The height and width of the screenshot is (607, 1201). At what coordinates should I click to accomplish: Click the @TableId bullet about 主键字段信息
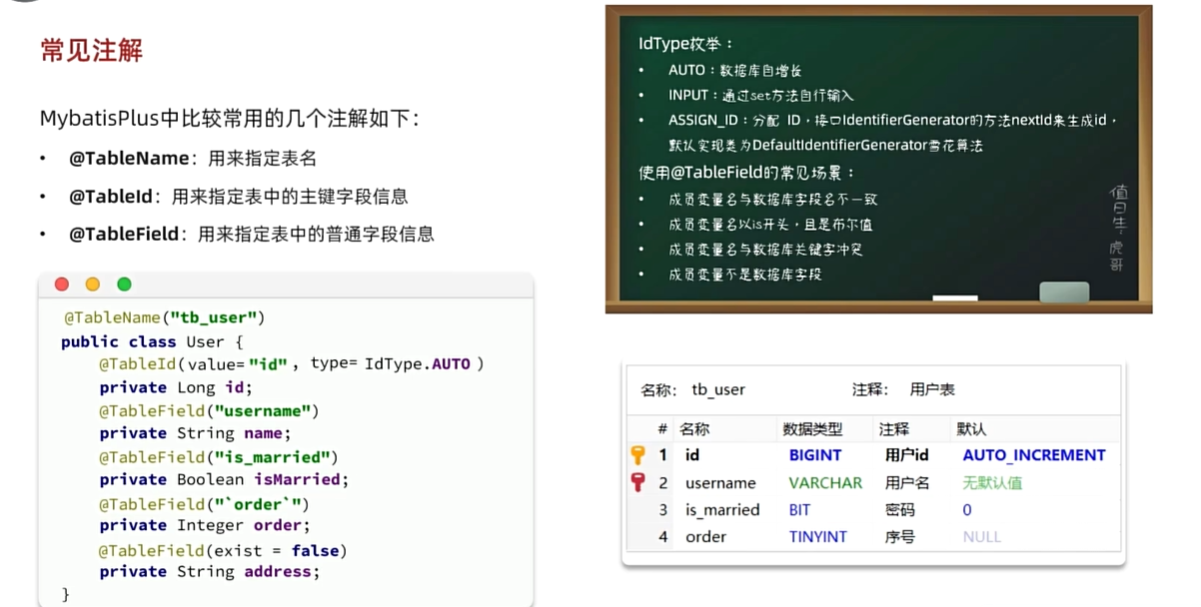tap(238, 196)
